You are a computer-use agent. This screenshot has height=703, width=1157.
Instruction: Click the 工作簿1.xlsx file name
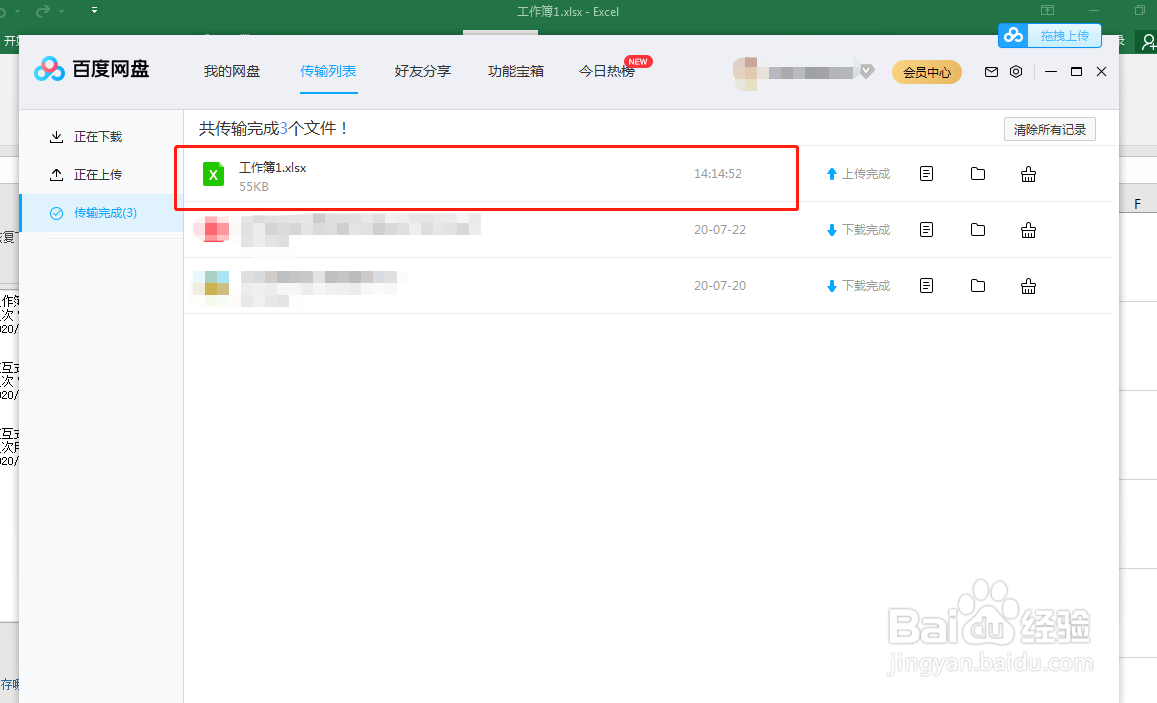point(272,167)
